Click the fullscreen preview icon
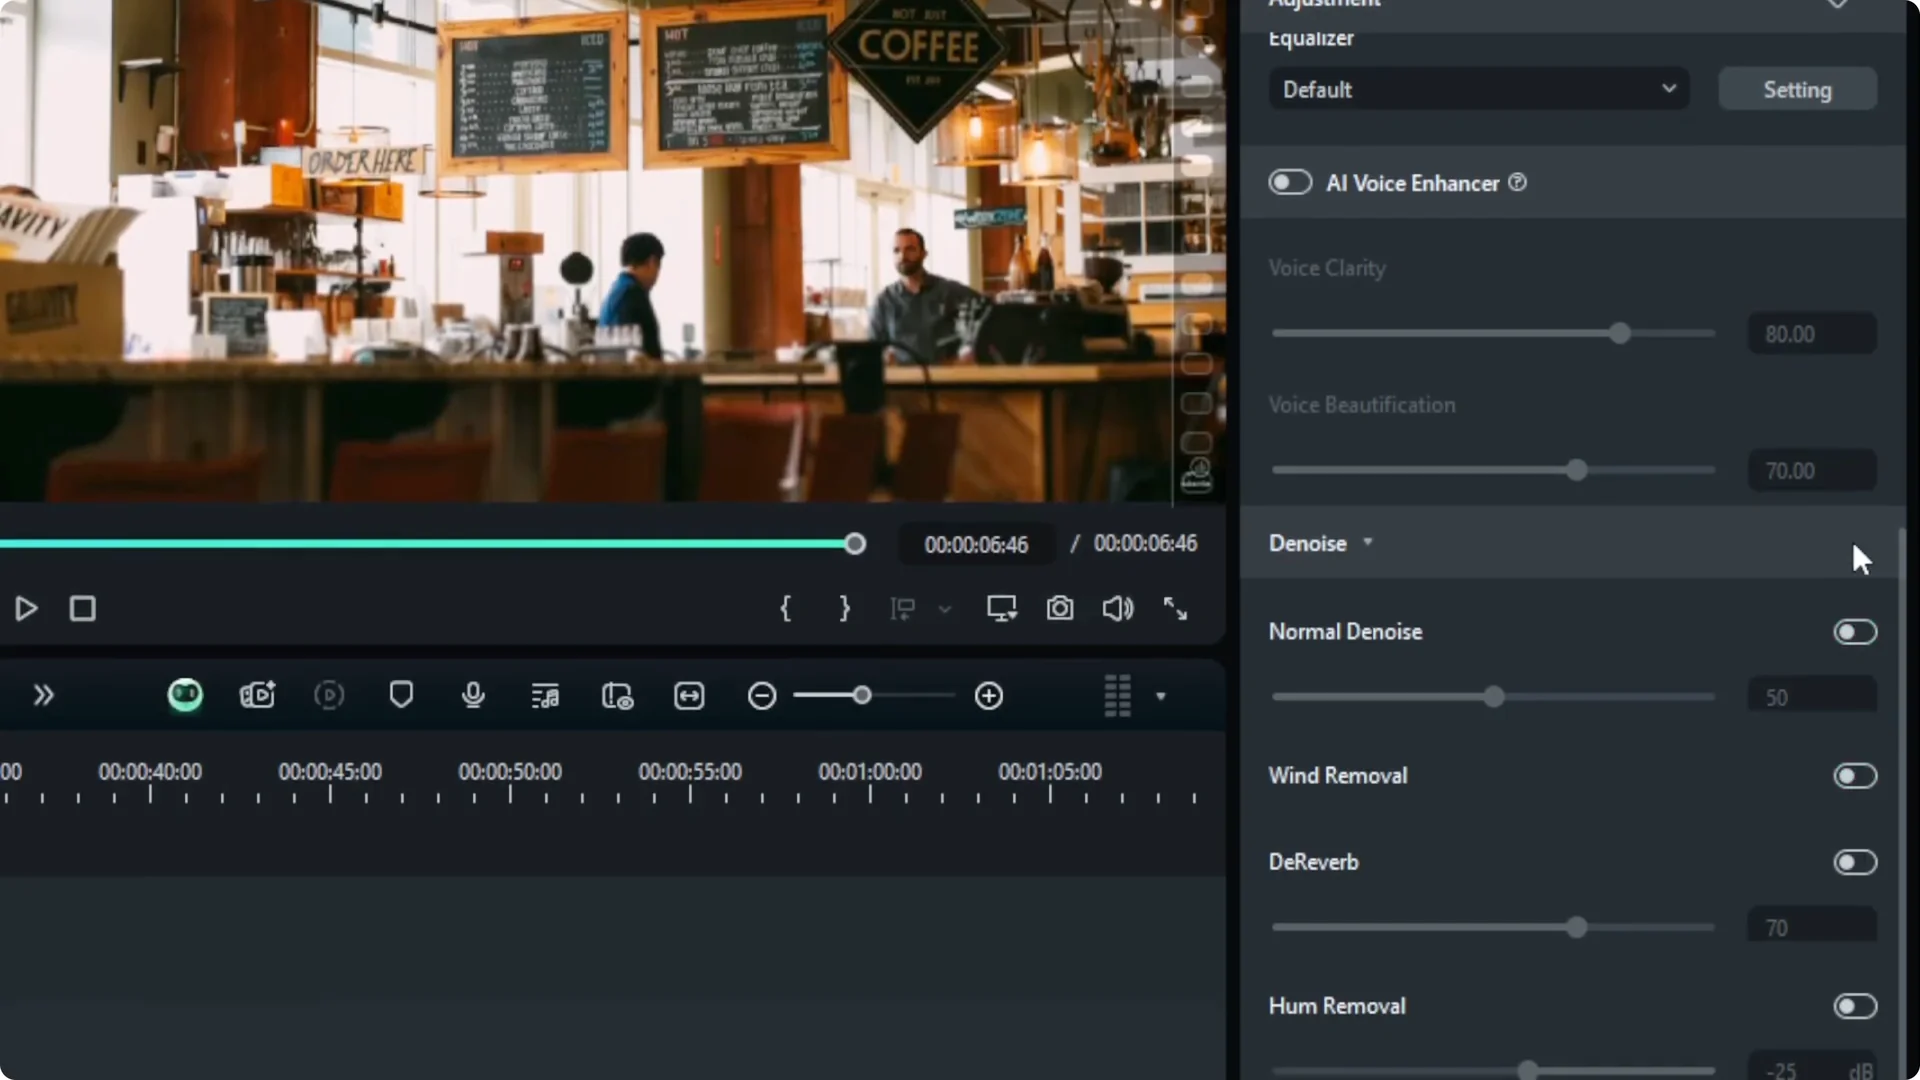Viewport: 1920px width, 1080px height. click(x=1176, y=608)
